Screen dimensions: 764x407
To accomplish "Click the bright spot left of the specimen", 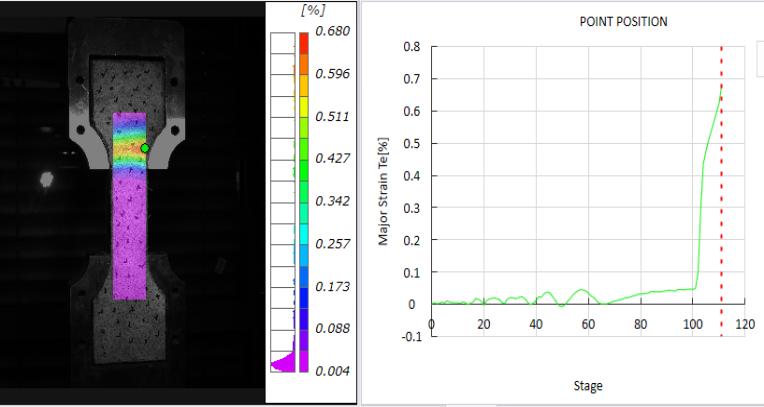I will 45,179.
